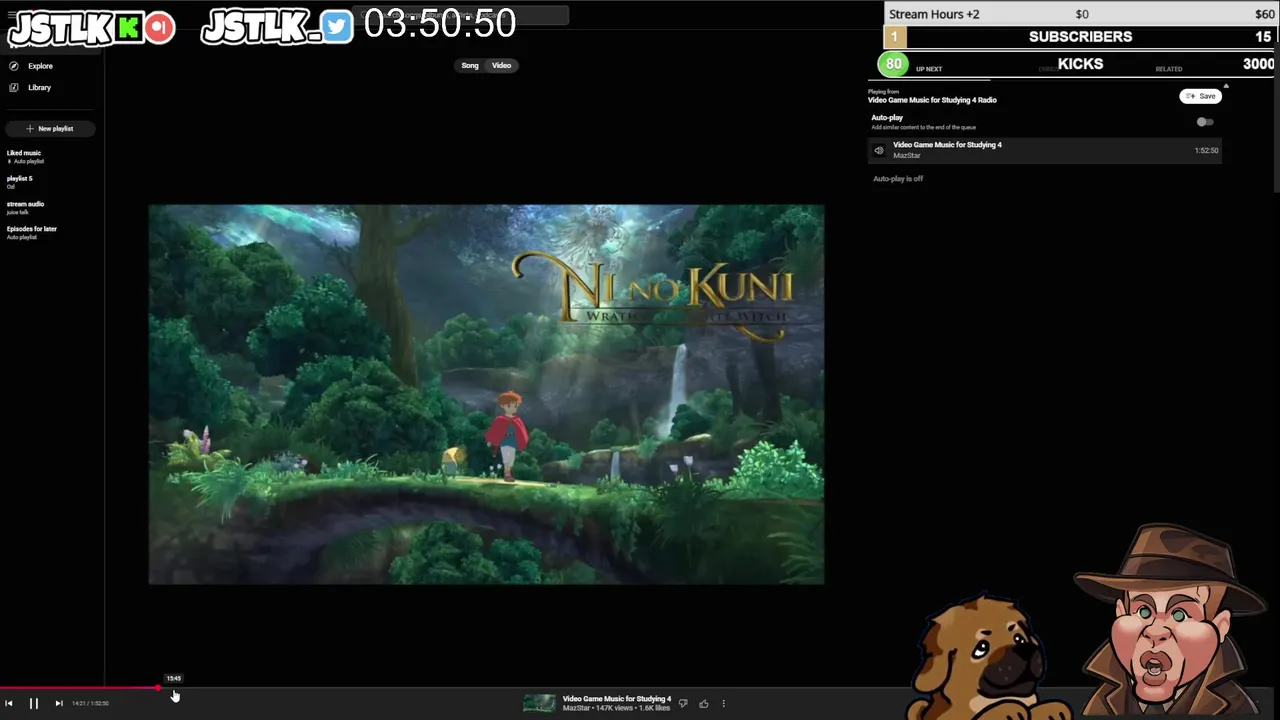Switch to Video view
The width and height of the screenshot is (1280, 720).
point(501,65)
